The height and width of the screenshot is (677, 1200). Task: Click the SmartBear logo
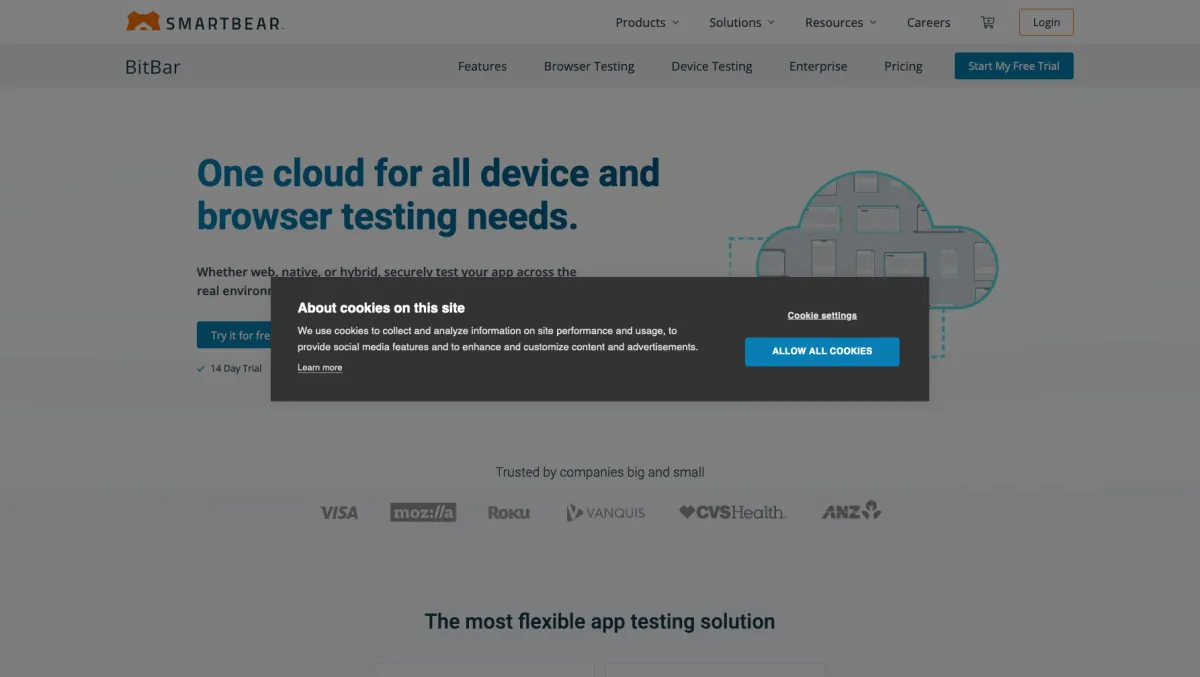coord(205,21)
